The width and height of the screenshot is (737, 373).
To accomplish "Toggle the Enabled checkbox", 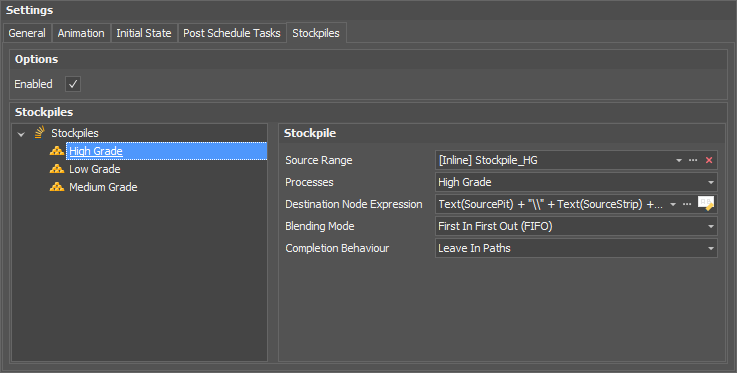I will [x=73, y=84].
